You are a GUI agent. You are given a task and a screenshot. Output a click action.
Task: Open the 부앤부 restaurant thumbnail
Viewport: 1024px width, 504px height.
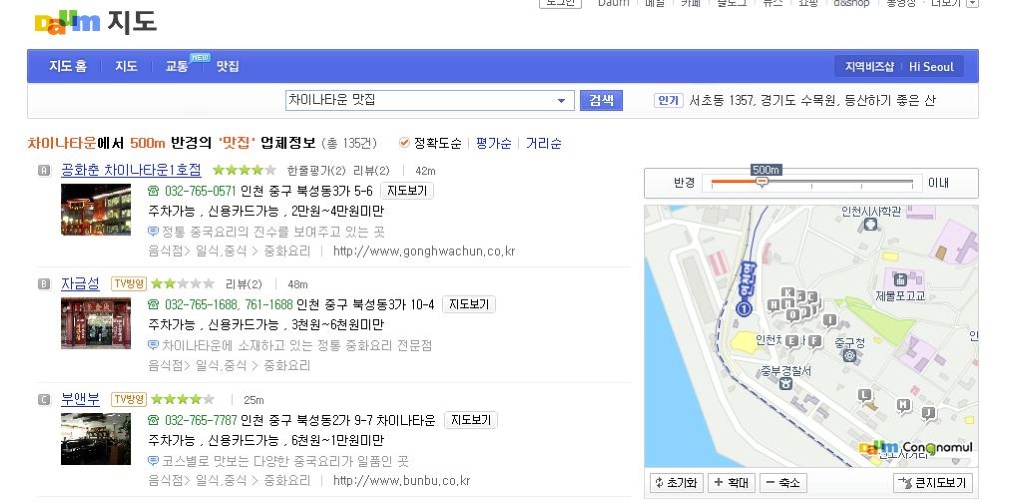pyautogui.click(x=96, y=439)
